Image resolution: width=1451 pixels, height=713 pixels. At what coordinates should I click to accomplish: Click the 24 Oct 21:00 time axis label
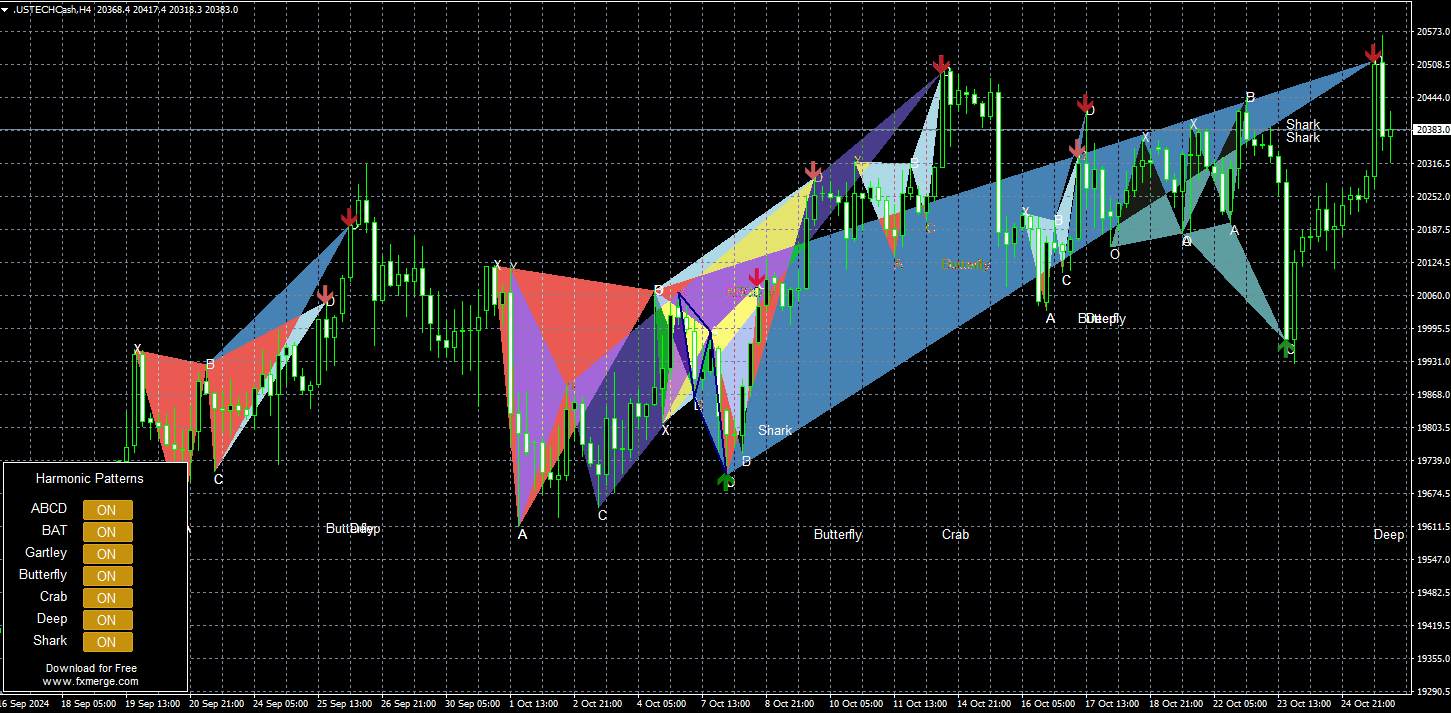(1368, 704)
